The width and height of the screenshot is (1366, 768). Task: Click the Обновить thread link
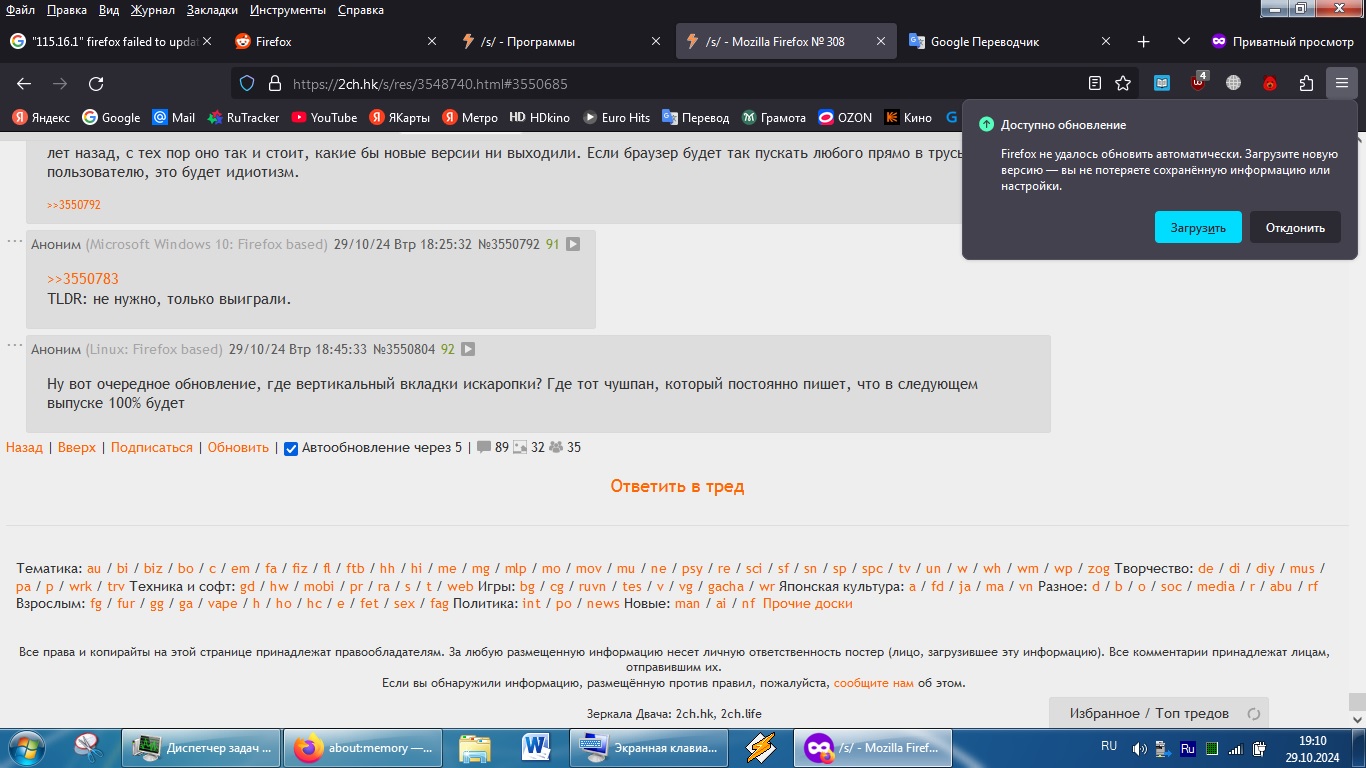click(x=238, y=448)
